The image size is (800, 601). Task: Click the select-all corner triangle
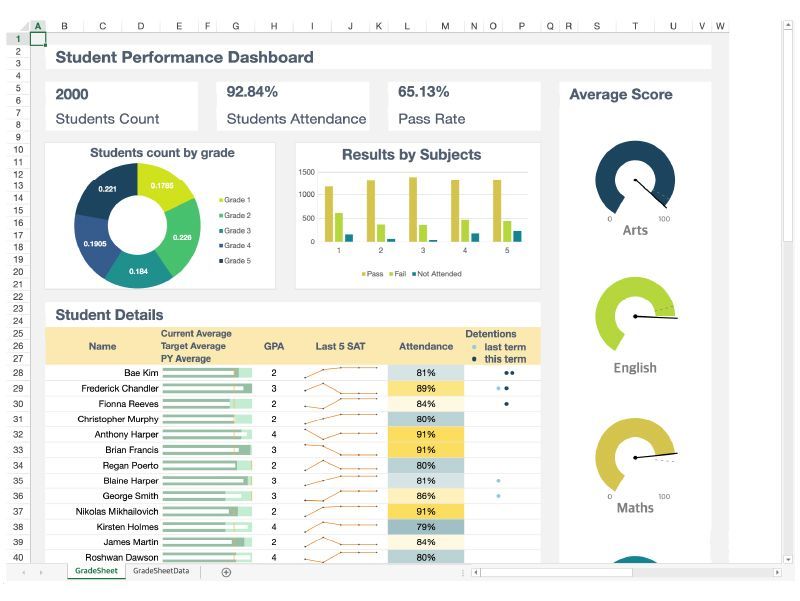pyautogui.click(x=24, y=26)
